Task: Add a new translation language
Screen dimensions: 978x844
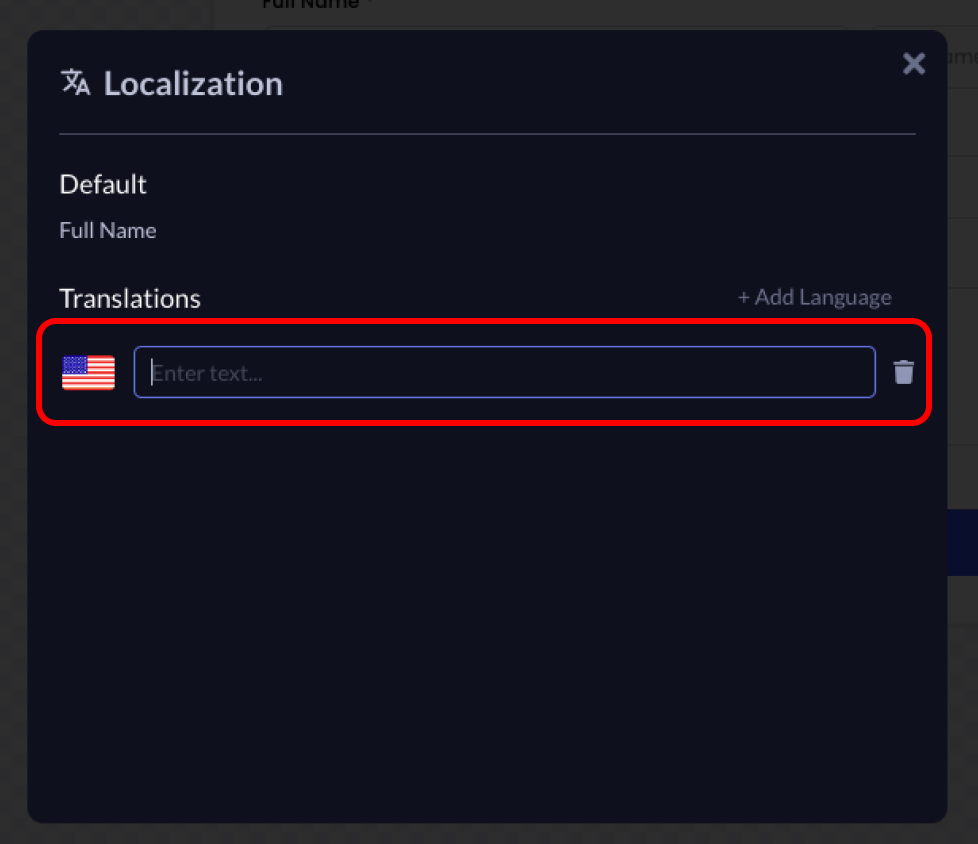Action: pyautogui.click(x=815, y=298)
